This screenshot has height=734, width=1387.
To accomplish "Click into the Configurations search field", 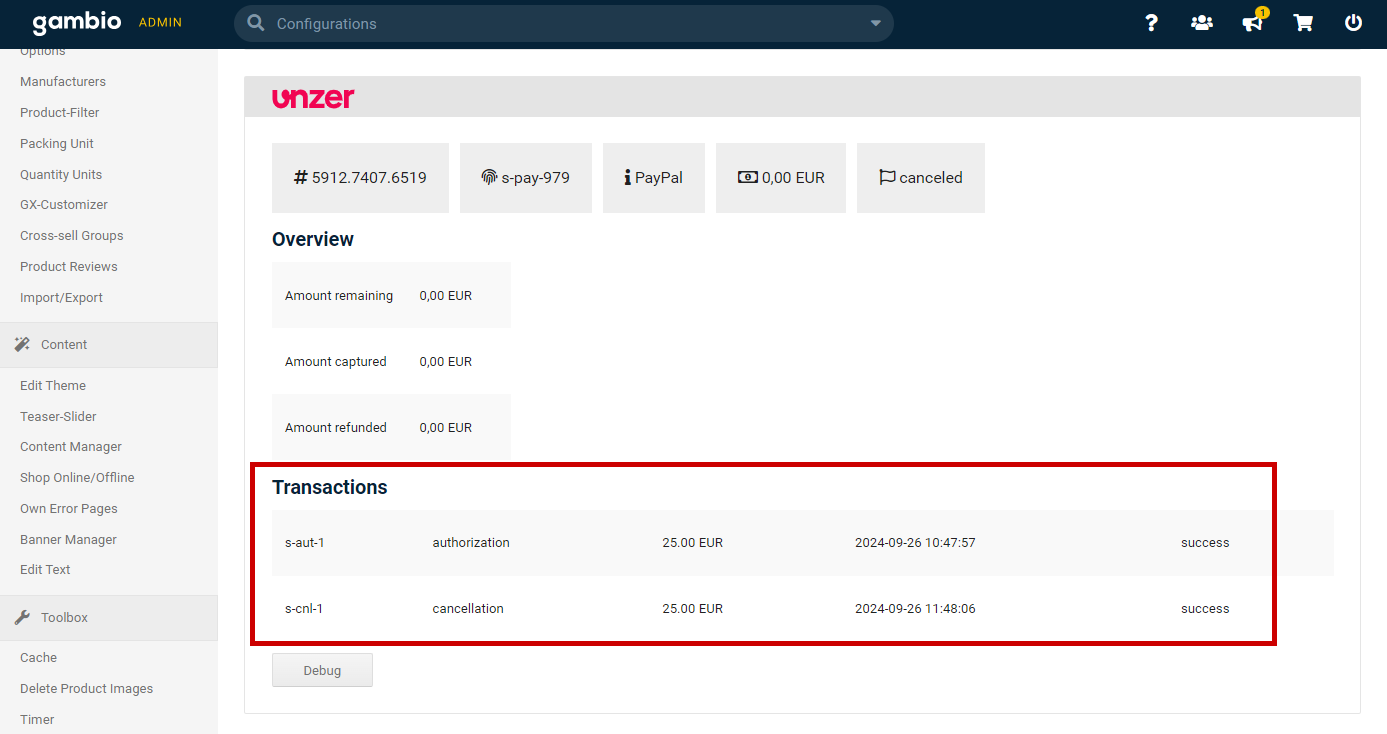I will click(564, 23).
